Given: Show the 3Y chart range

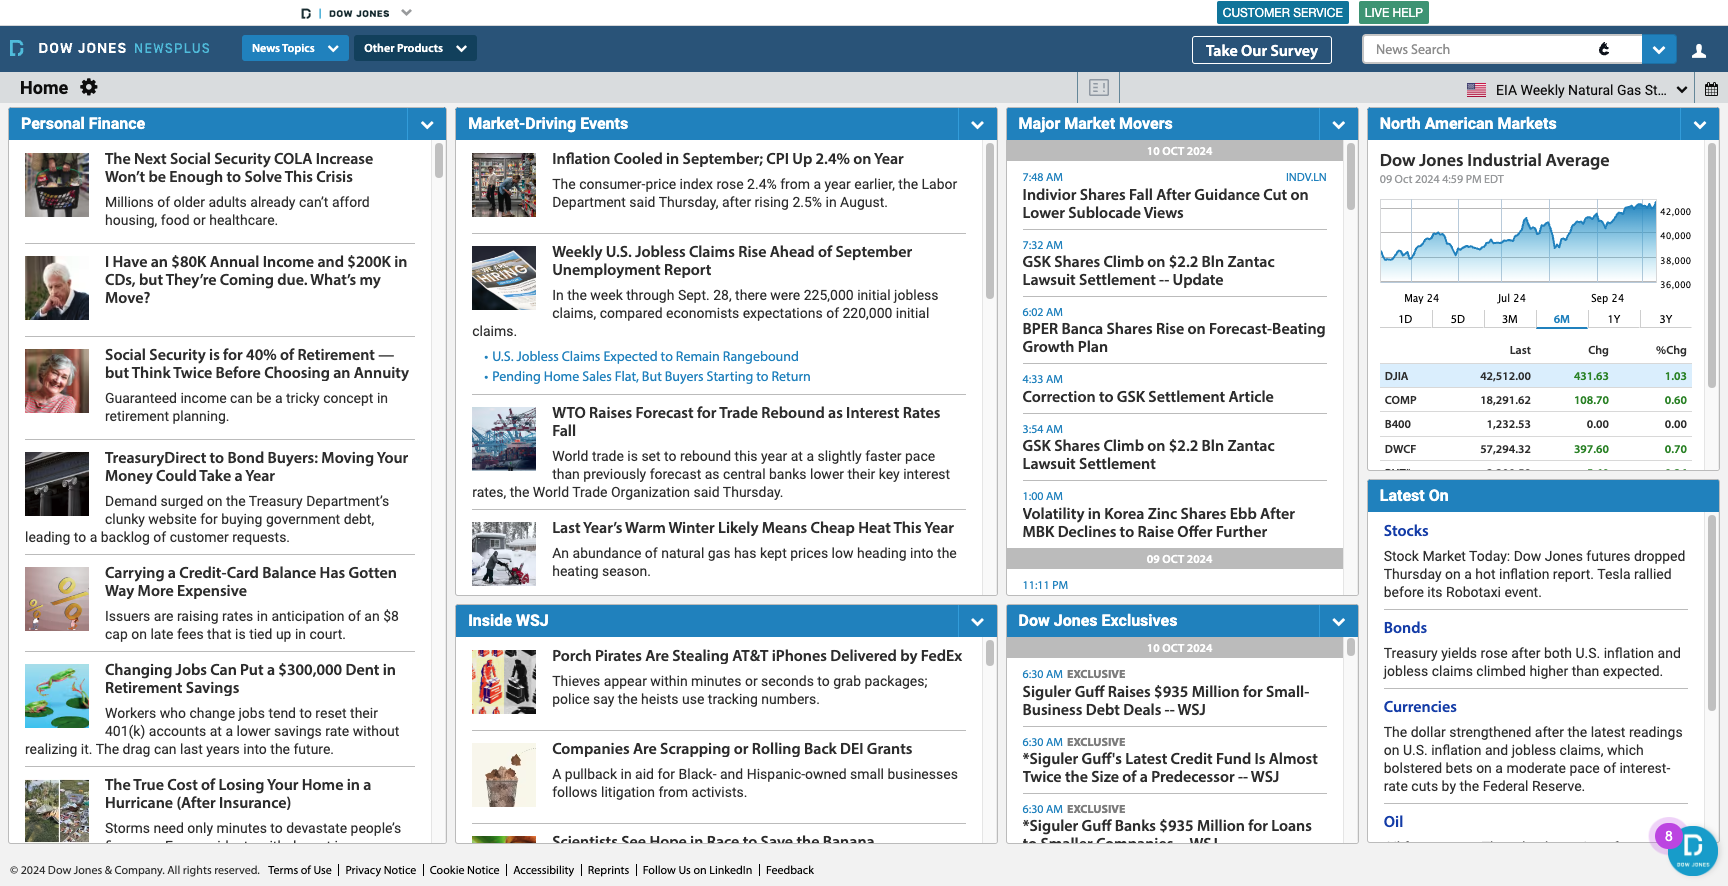Looking at the screenshot, I should click(x=1665, y=319).
